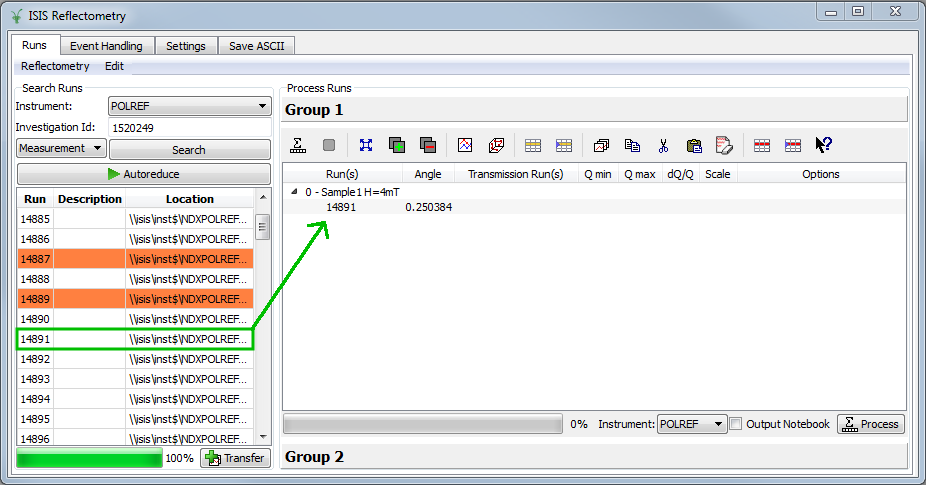Click the Delete Row icon
The image size is (926, 485).
762,145
